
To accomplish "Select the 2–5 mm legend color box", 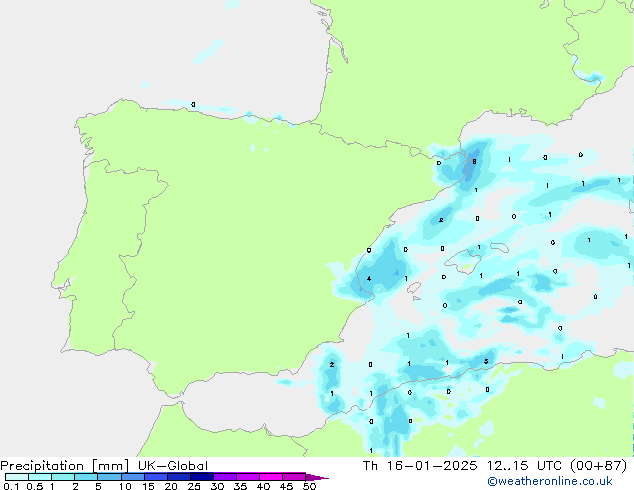I will [x=86, y=477].
